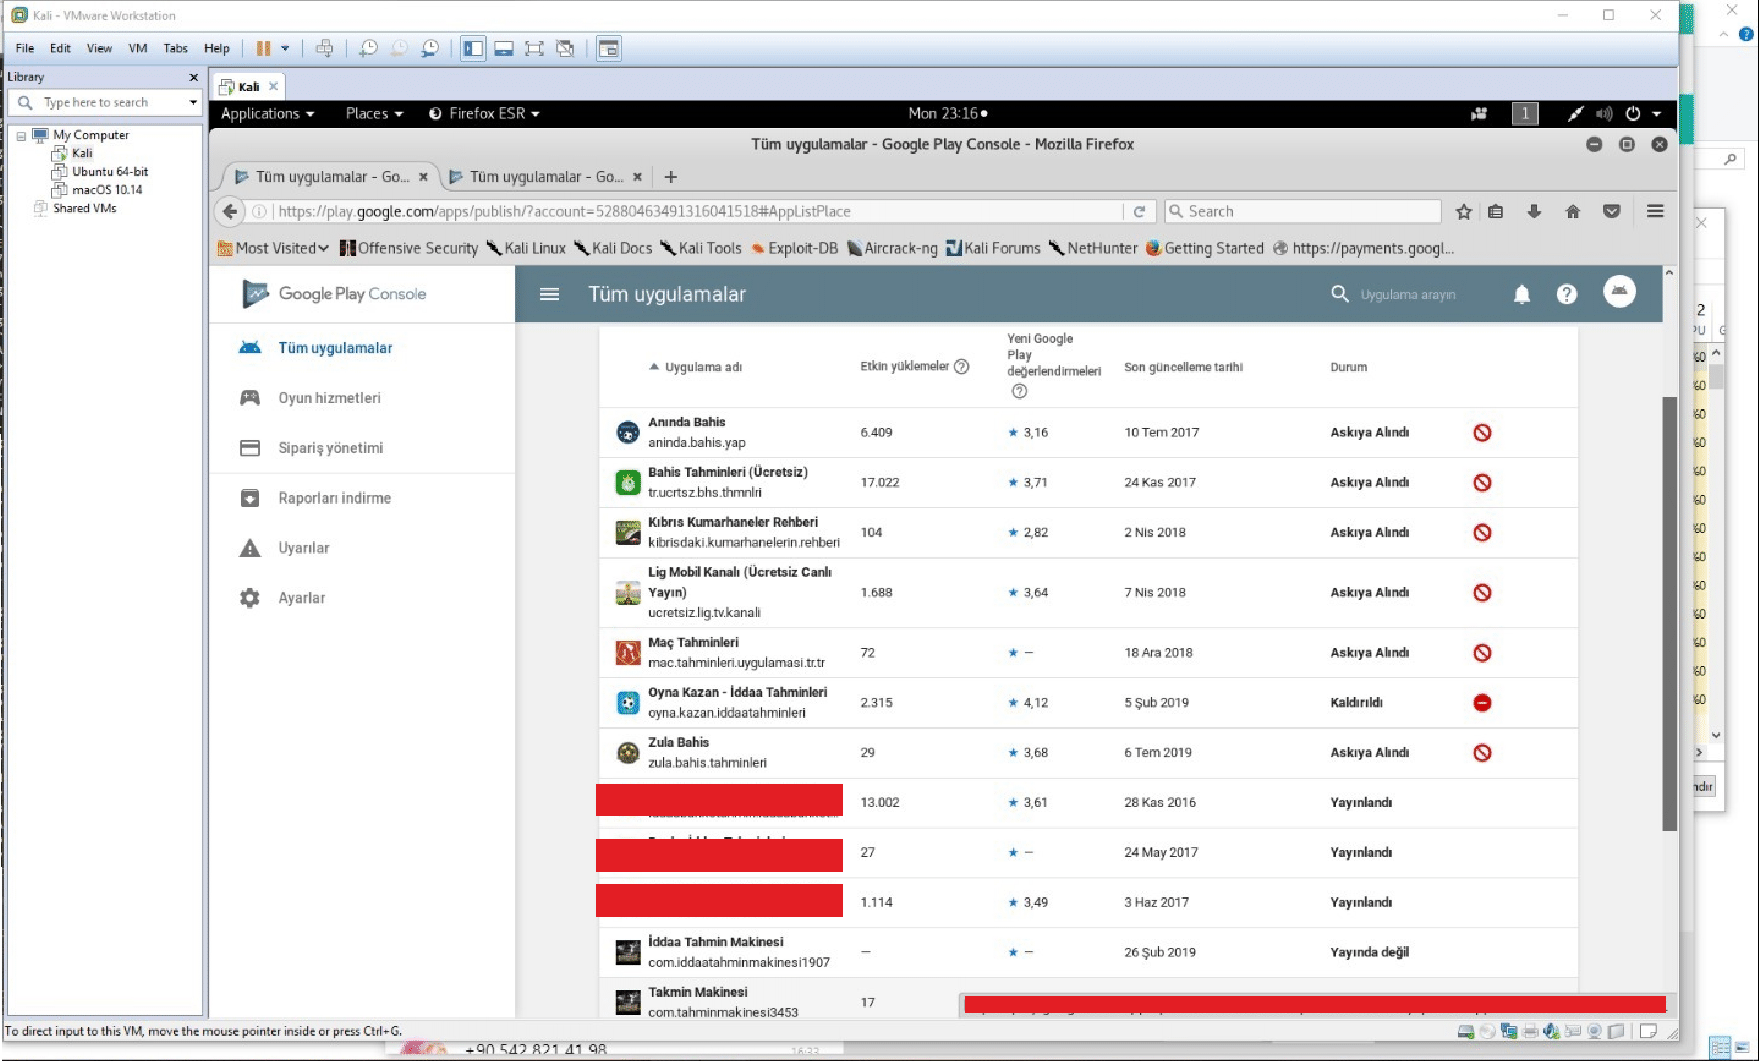Open VMware pause button dropdown arrow
Image resolution: width=1761 pixels, height=1061 pixels.
click(x=285, y=48)
